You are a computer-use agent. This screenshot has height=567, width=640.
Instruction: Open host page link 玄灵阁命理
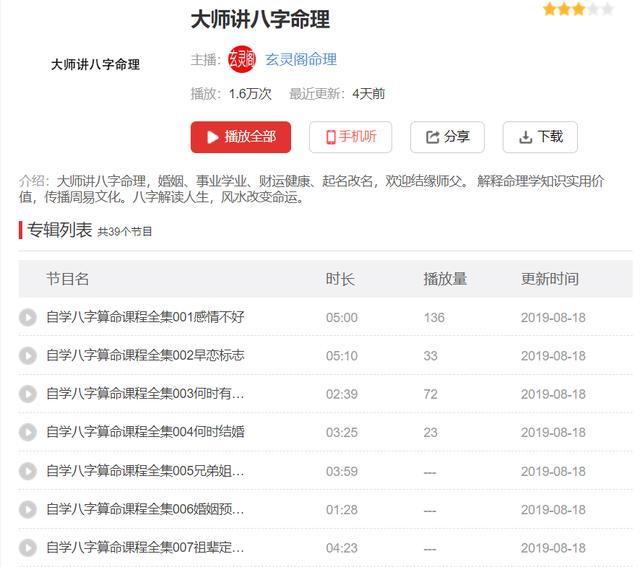coord(301,59)
